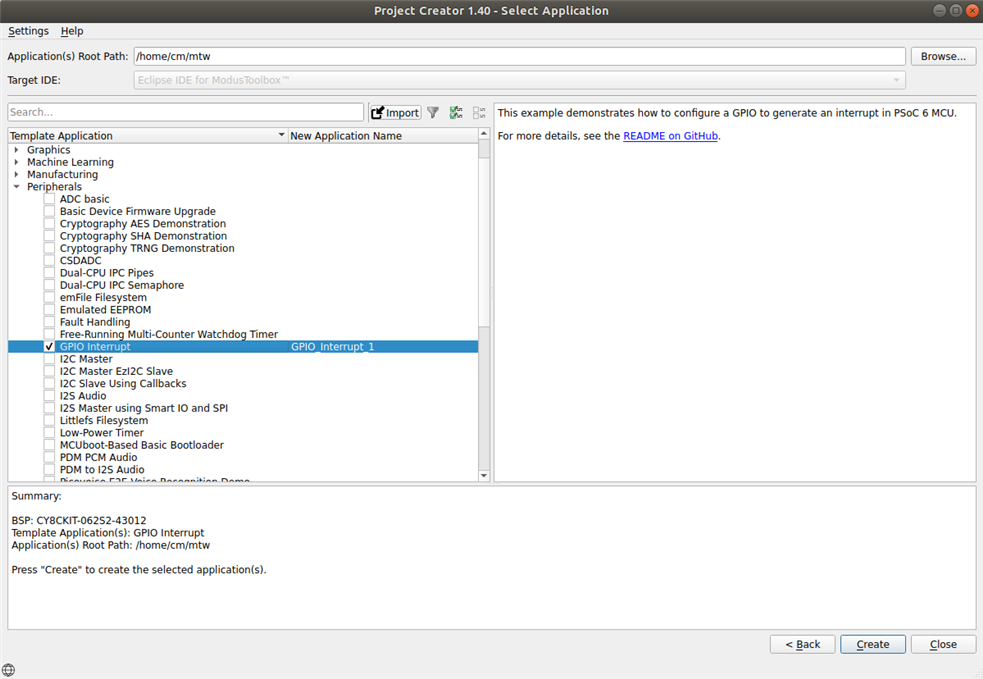Screen dimensions: 983x679
Task: Click the select all checkmarks icon
Action: pos(456,113)
